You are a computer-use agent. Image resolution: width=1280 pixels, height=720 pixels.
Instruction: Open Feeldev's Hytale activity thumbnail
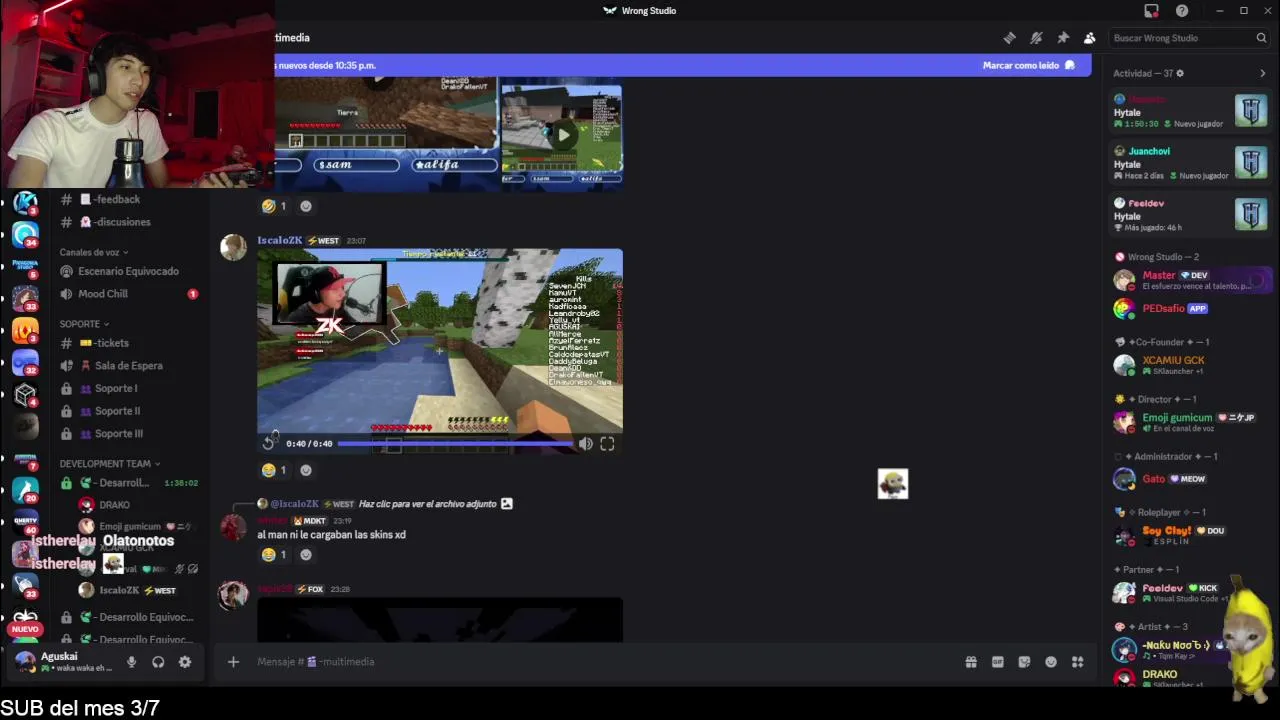pos(1251,214)
